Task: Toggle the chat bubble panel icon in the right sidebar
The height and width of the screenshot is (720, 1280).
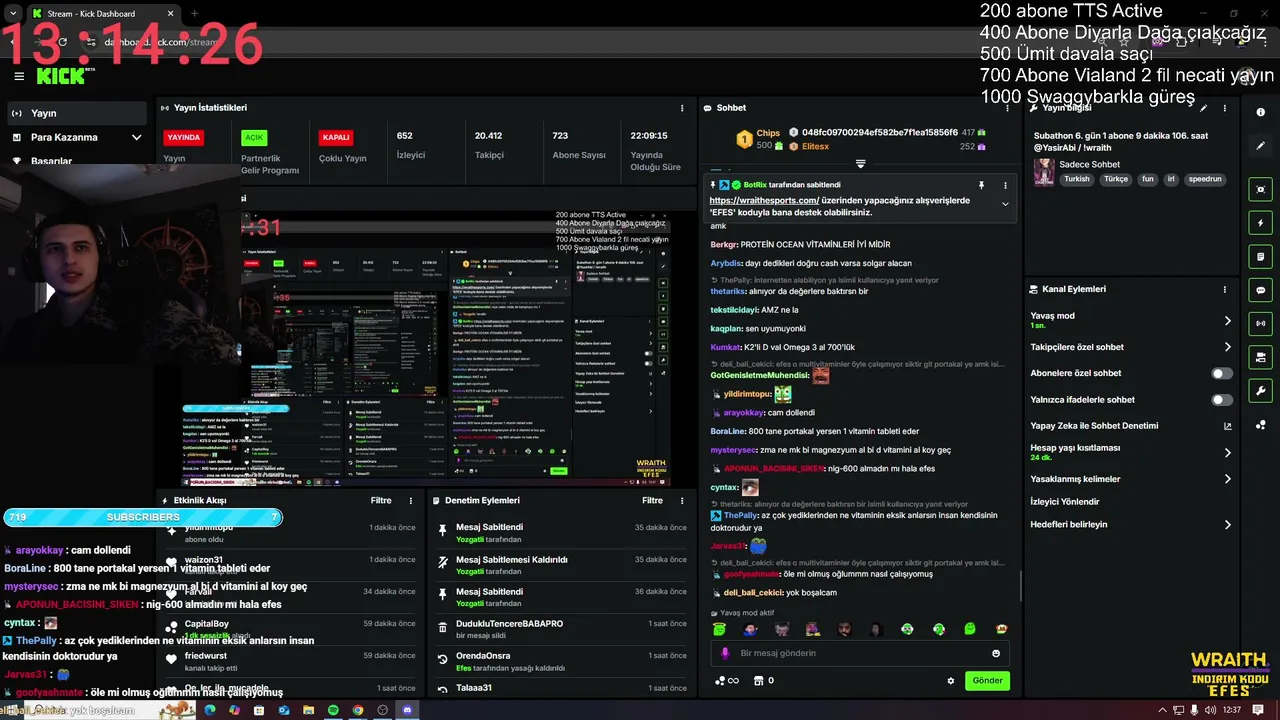Action: tap(1261, 290)
